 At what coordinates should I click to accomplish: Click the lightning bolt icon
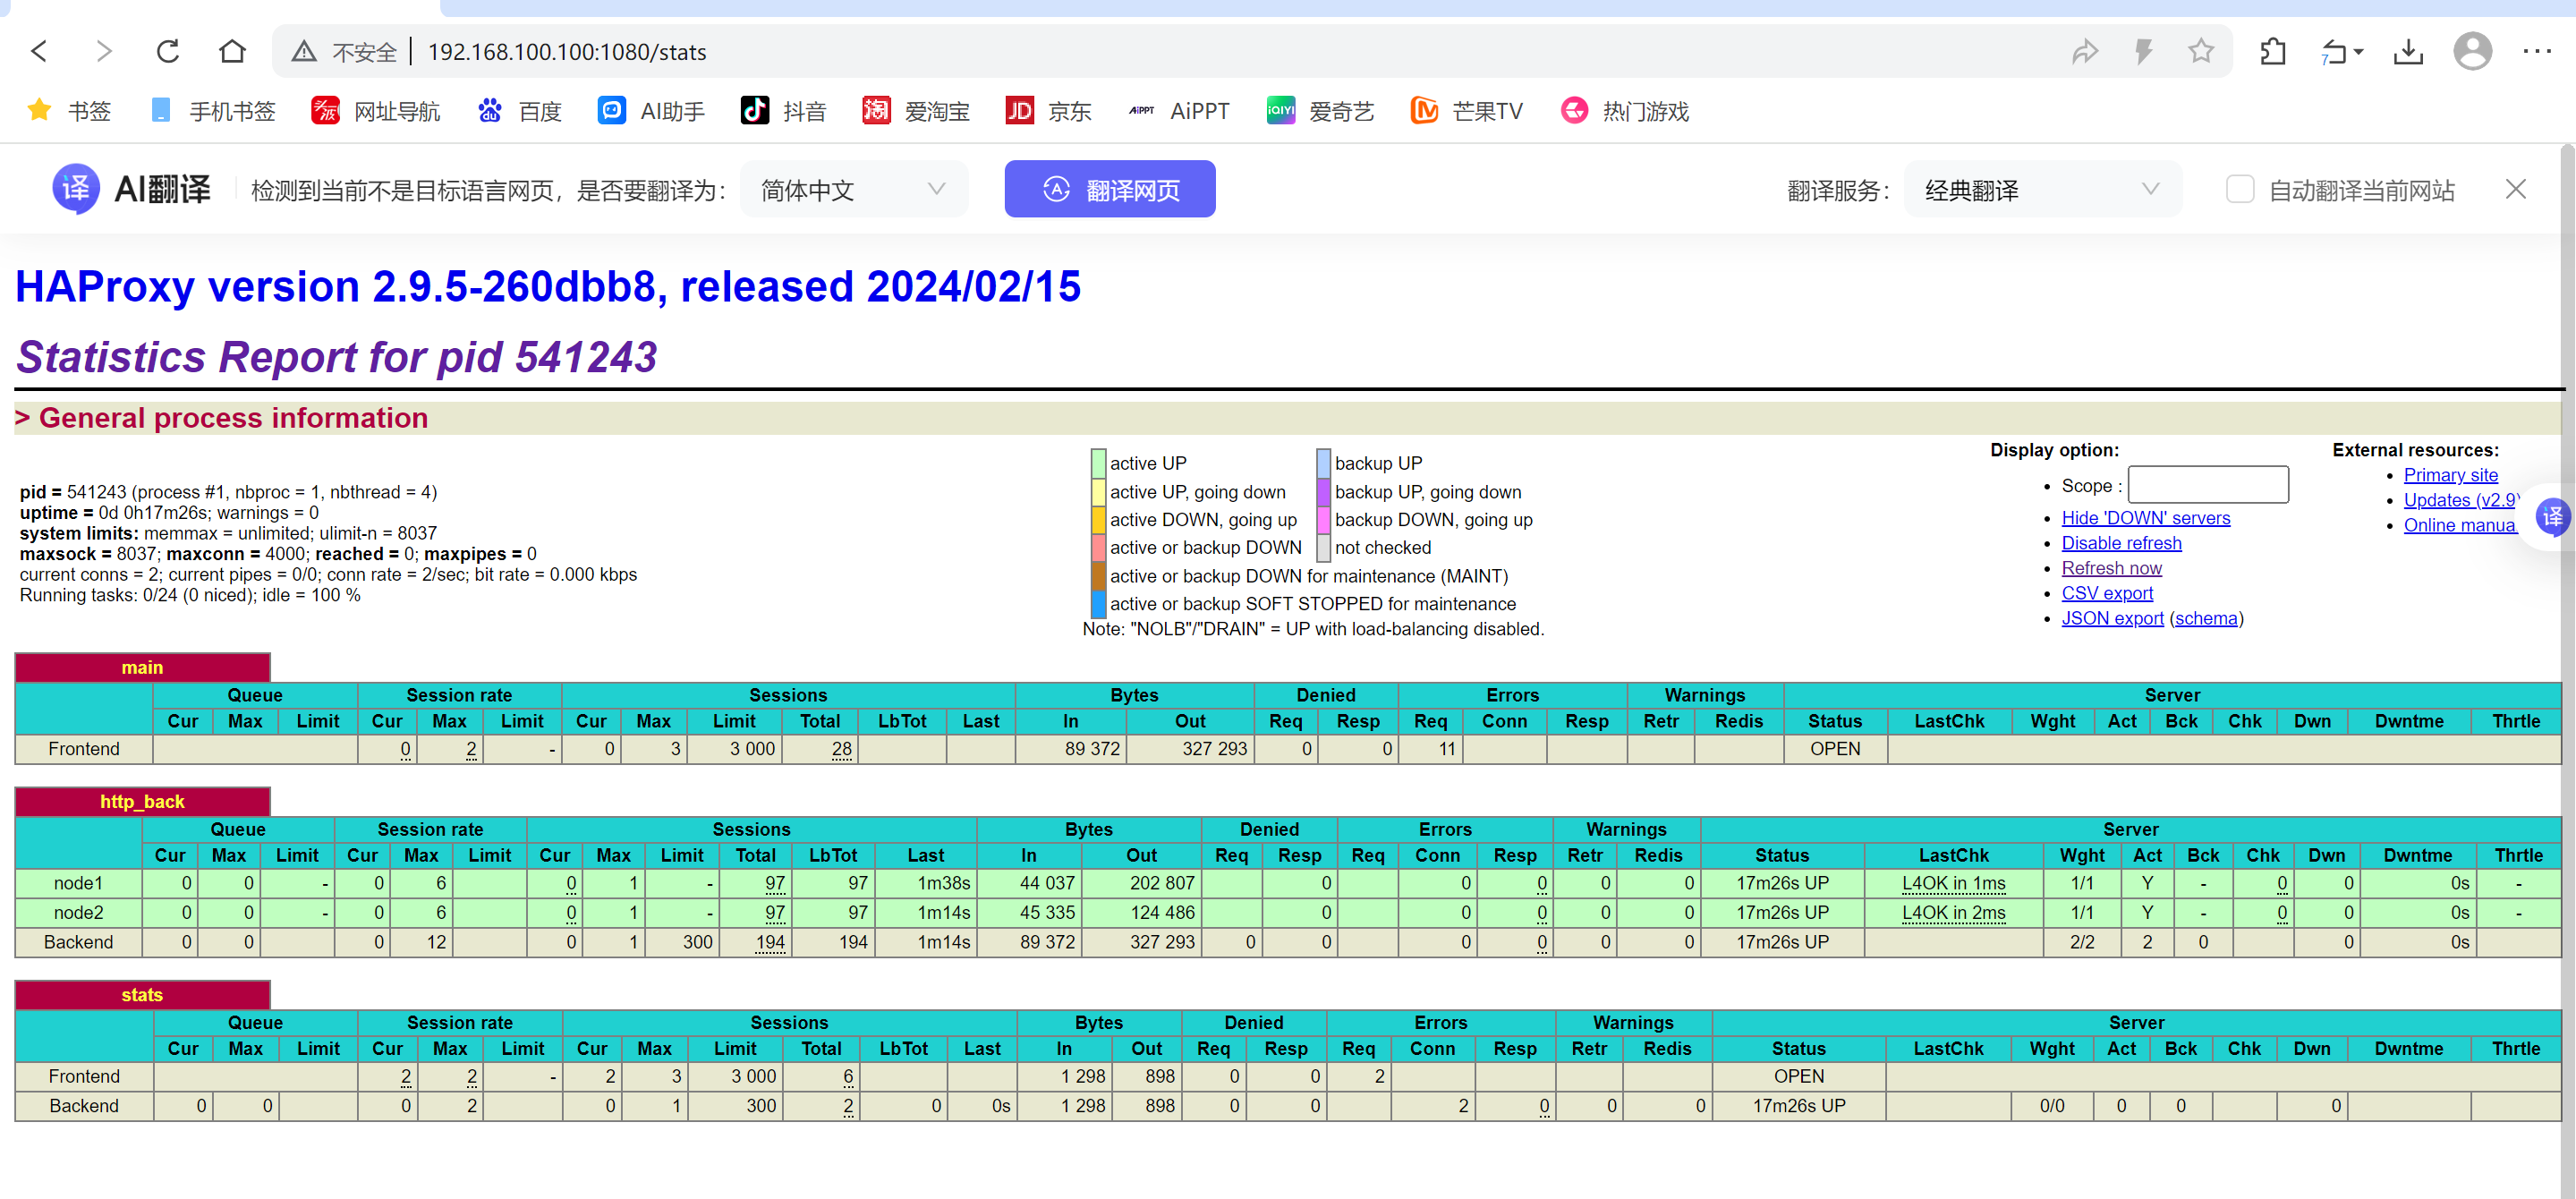[2143, 51]
